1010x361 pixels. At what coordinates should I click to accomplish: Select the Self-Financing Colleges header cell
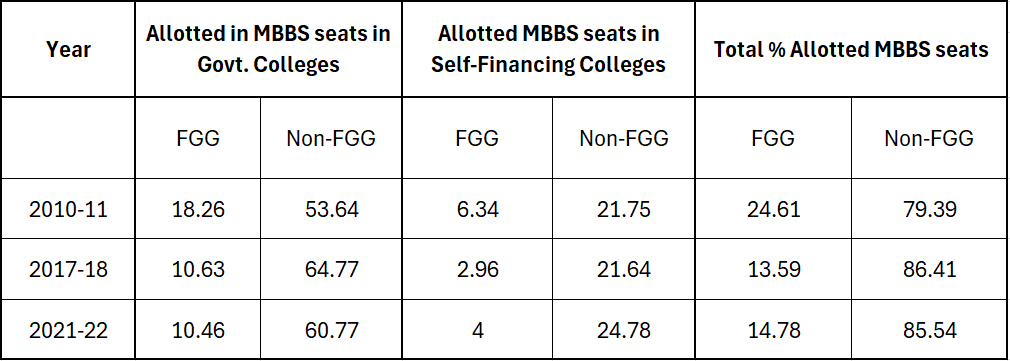[x=548, y=49]
